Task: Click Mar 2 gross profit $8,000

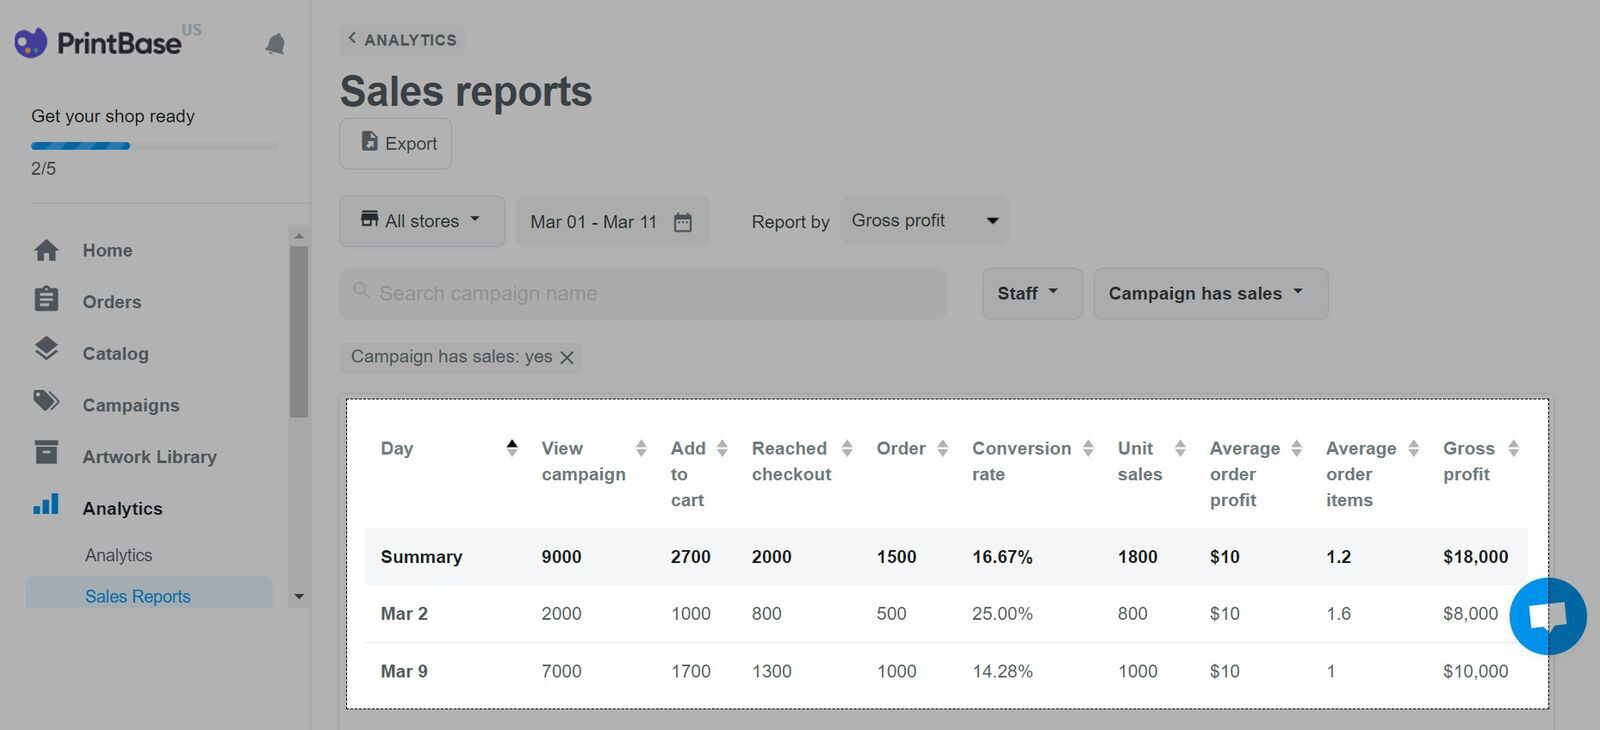Action: [x=1470, y=614]
